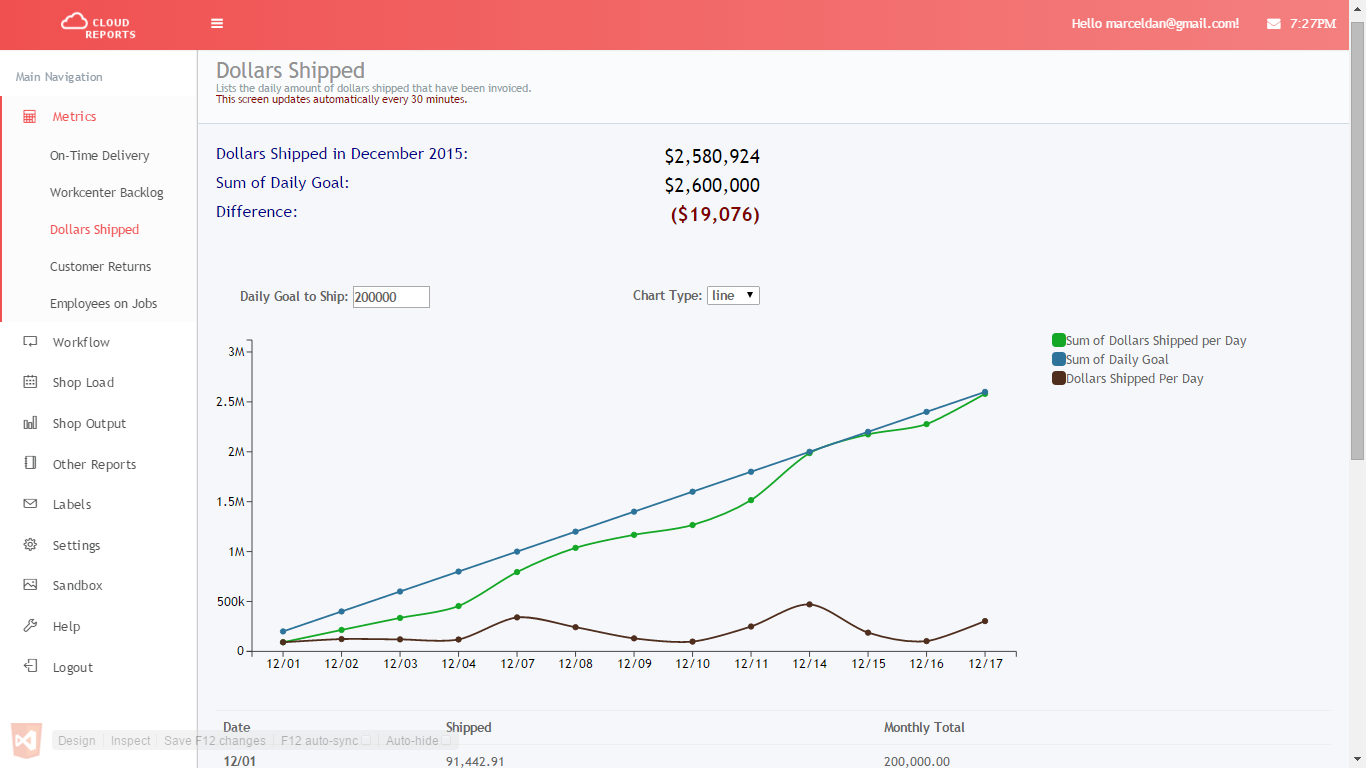Image resolution: width=1366 pixels, height=768 pixels.
Task: Click the Shop Load calendar icon
Action: (30, 382)
